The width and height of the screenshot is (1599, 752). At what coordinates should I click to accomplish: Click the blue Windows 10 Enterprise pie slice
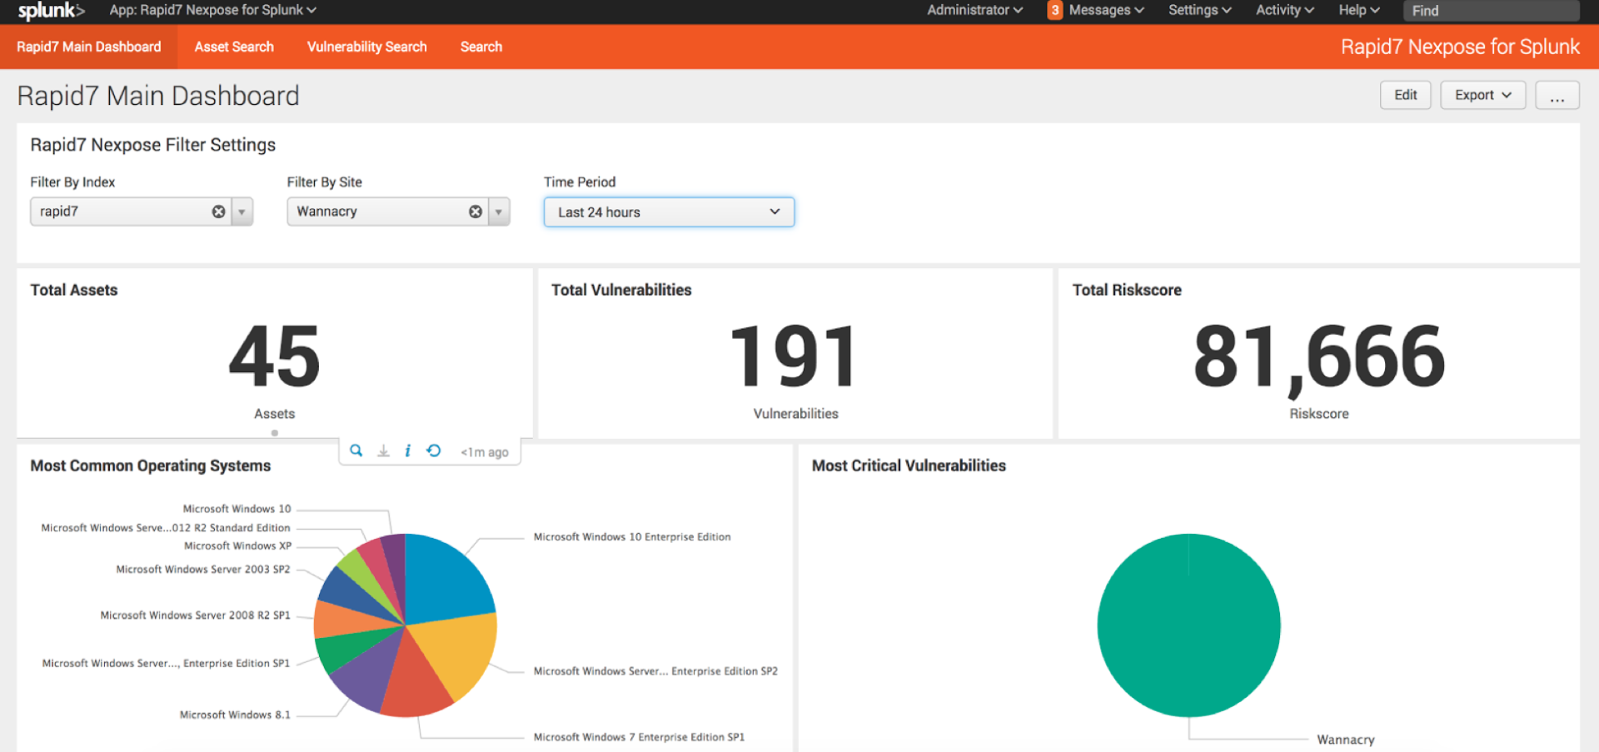(445, 575)
